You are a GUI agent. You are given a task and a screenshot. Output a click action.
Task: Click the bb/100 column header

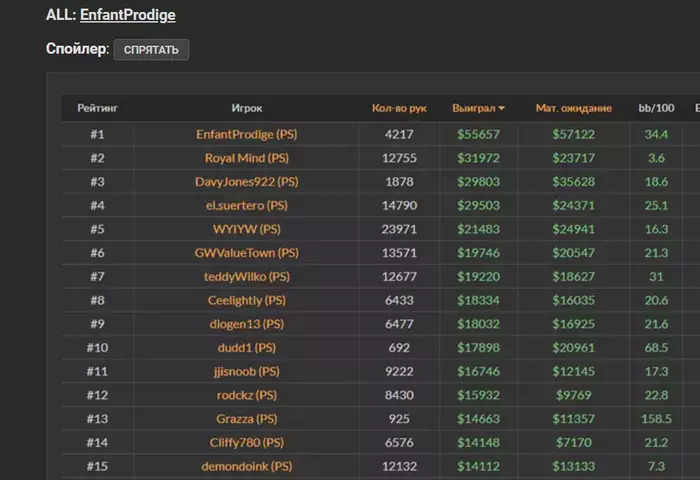656,108
